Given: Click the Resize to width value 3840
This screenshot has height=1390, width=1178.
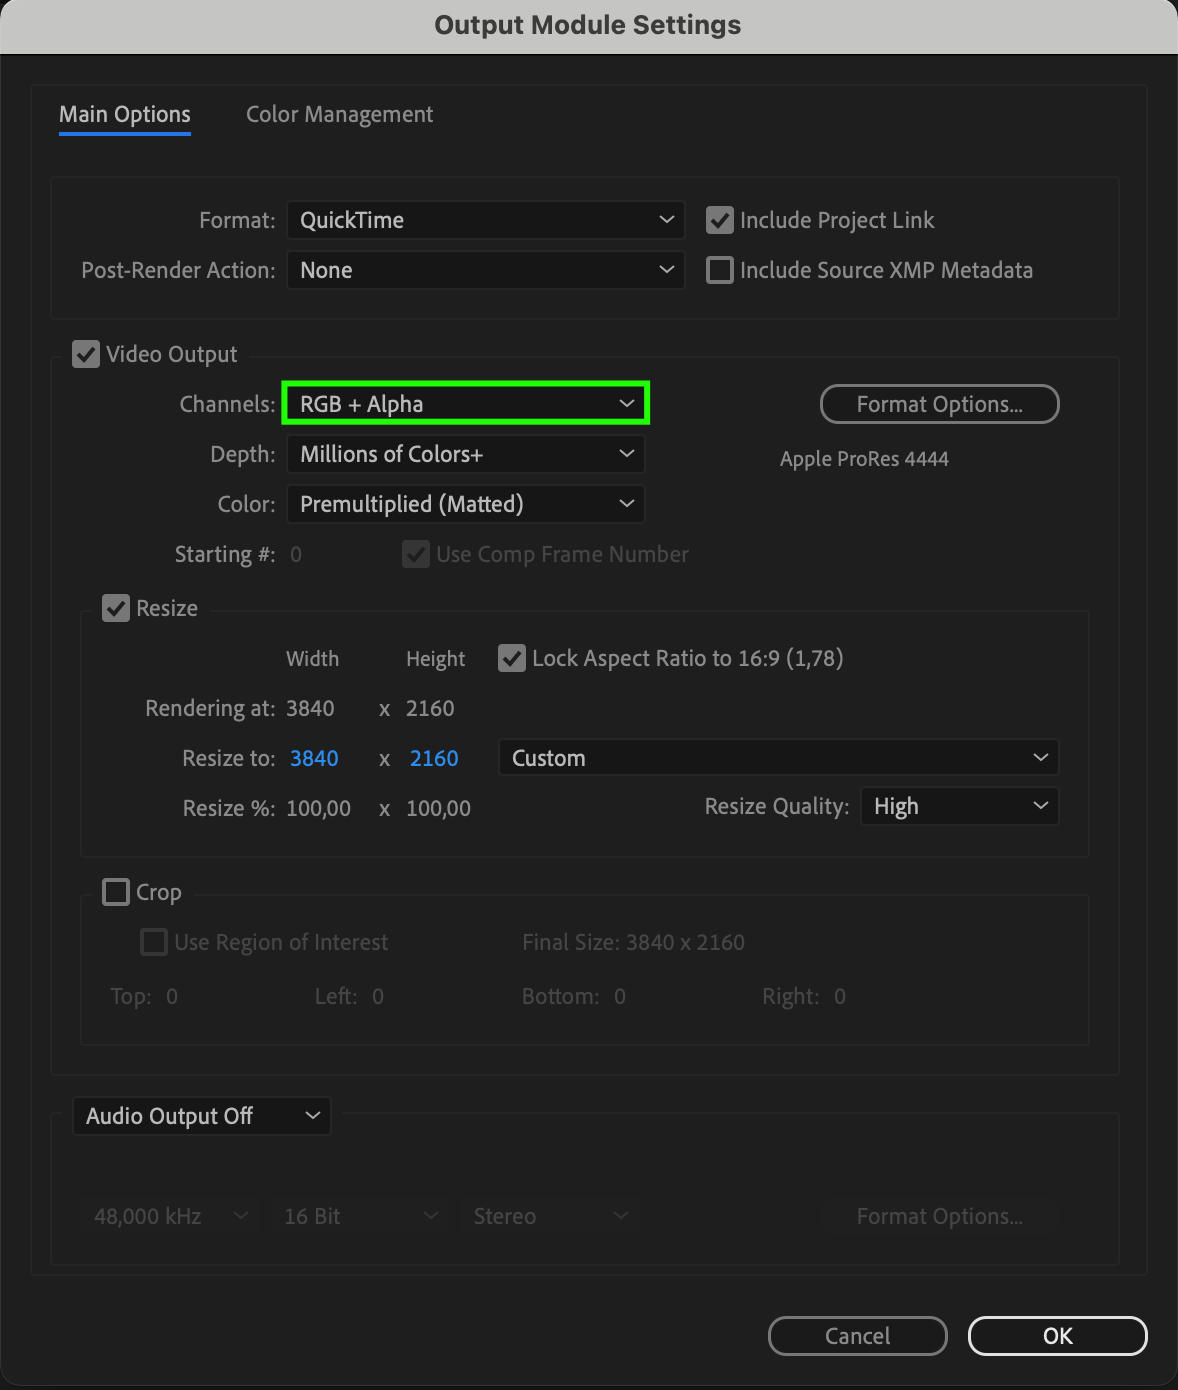Looking at the screenshot, I should point(314,758).
